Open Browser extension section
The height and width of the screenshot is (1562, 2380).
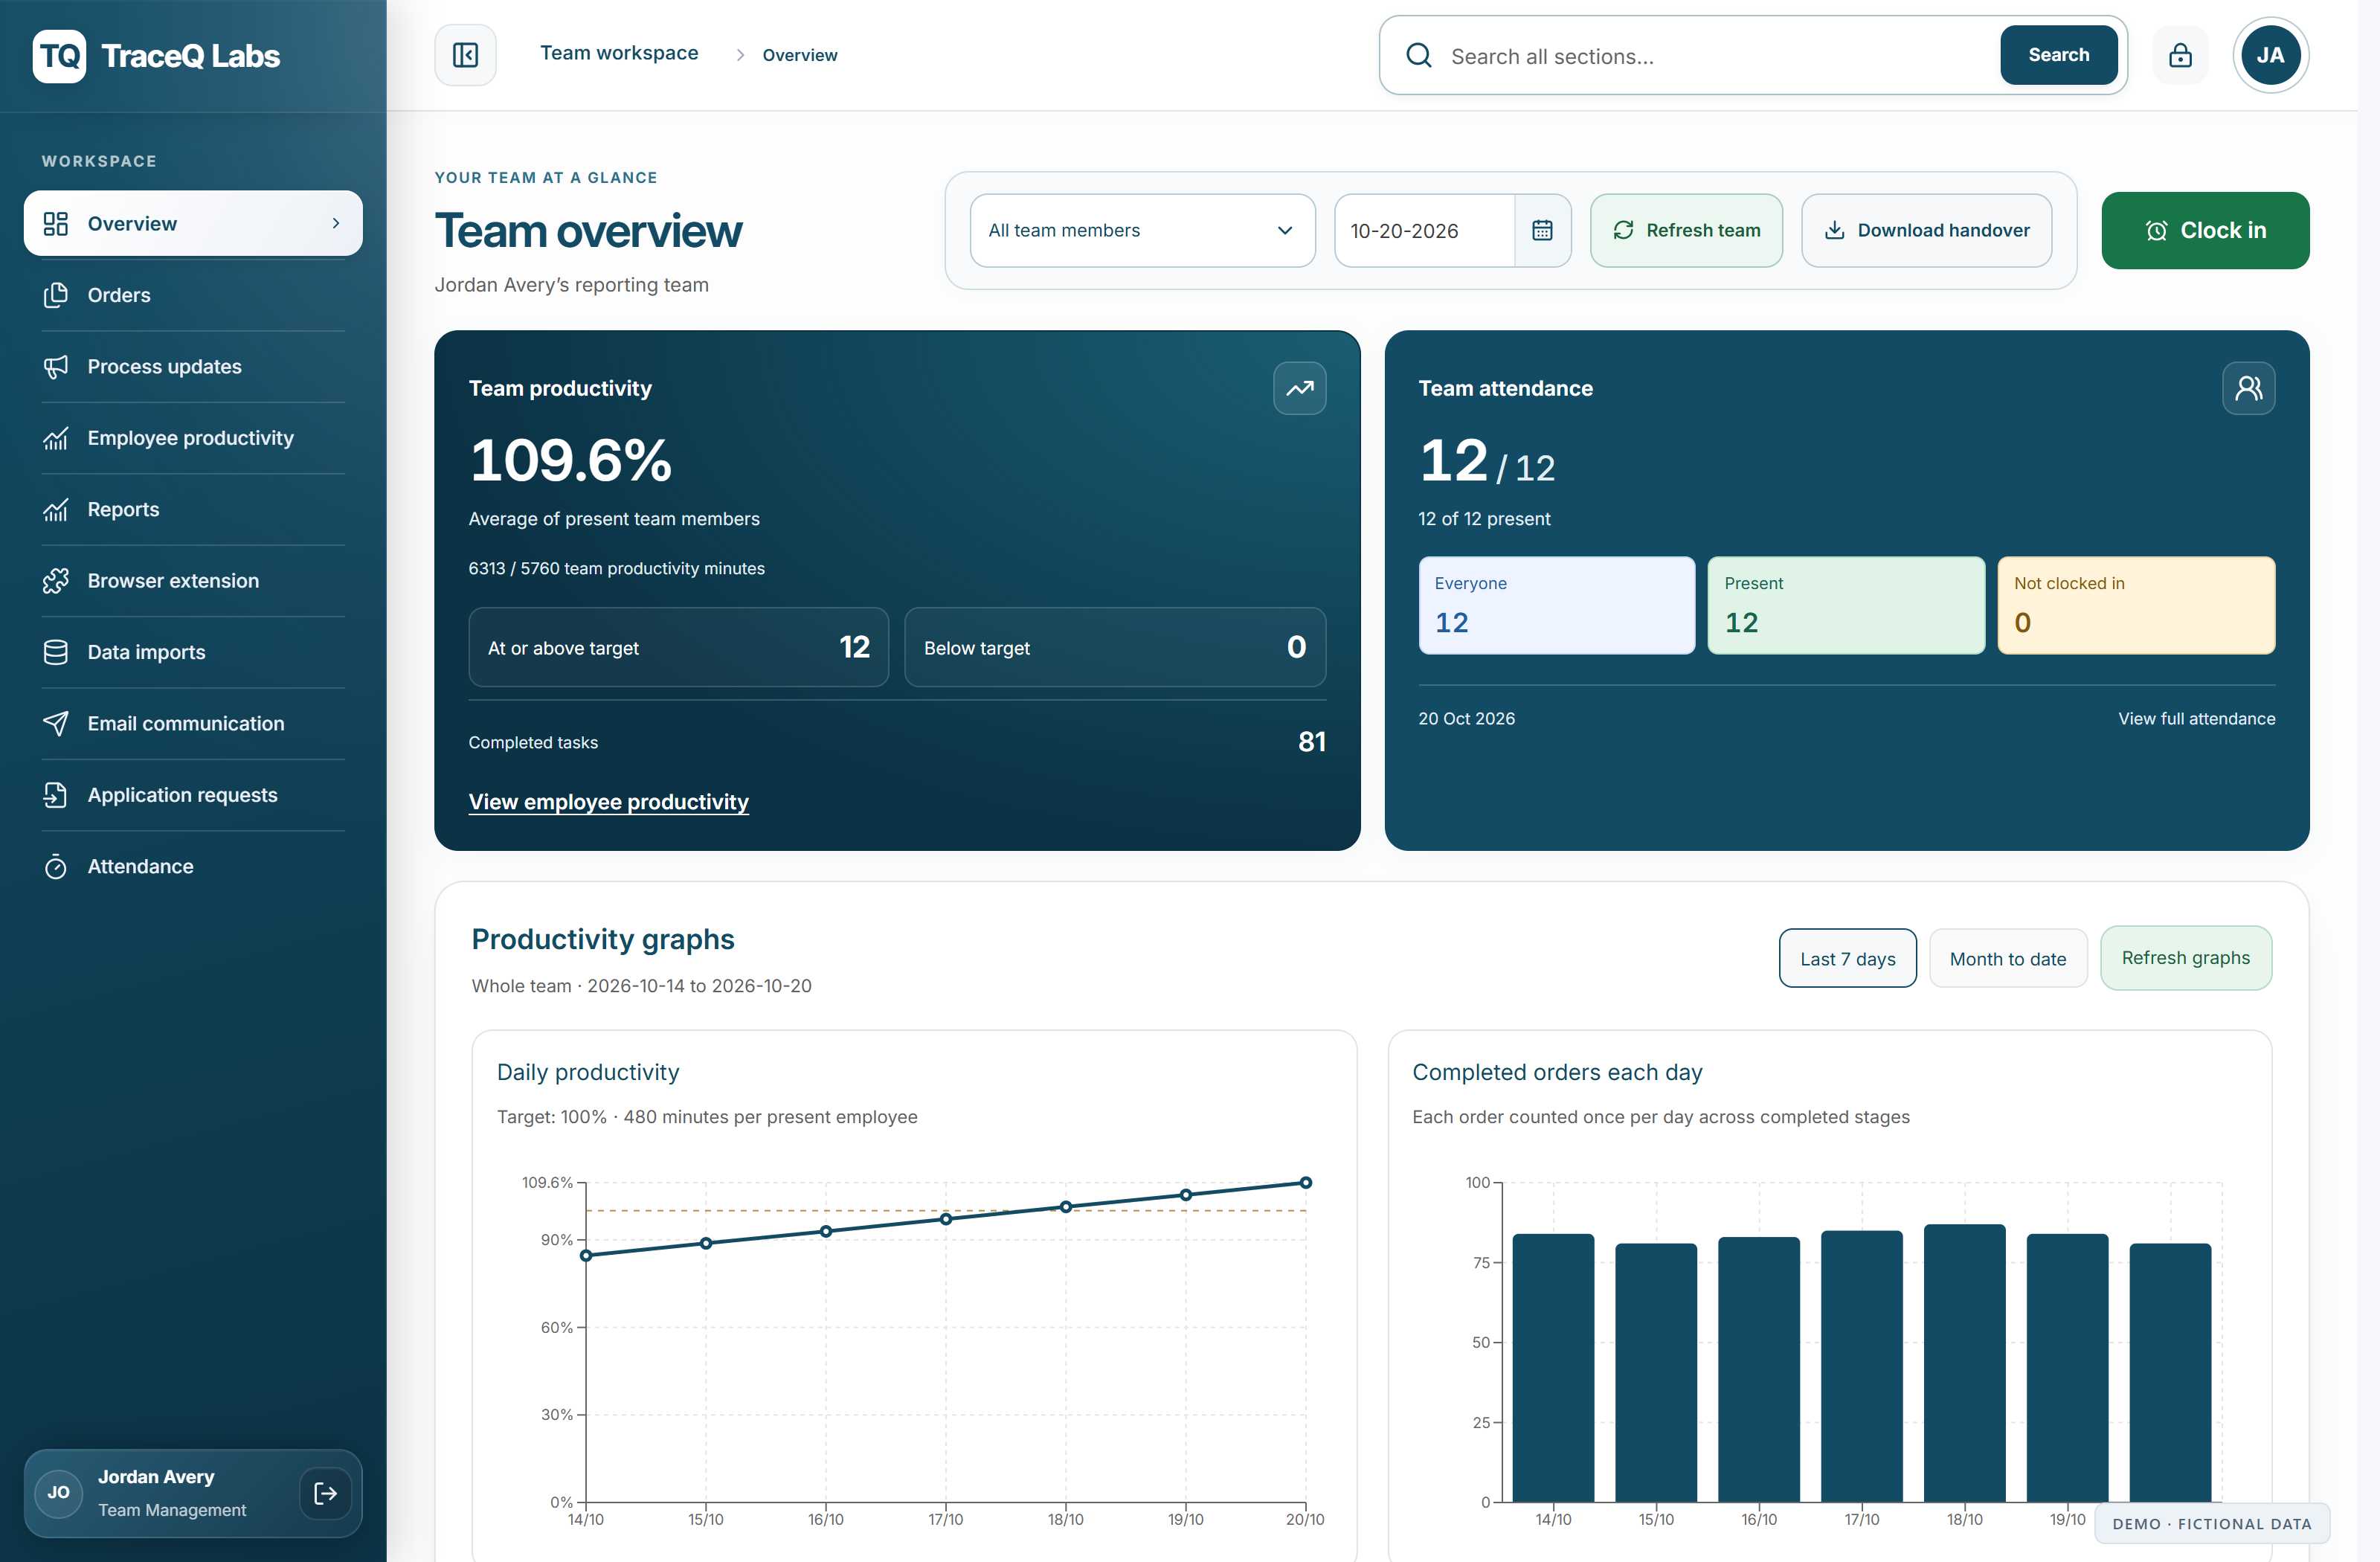193,581
